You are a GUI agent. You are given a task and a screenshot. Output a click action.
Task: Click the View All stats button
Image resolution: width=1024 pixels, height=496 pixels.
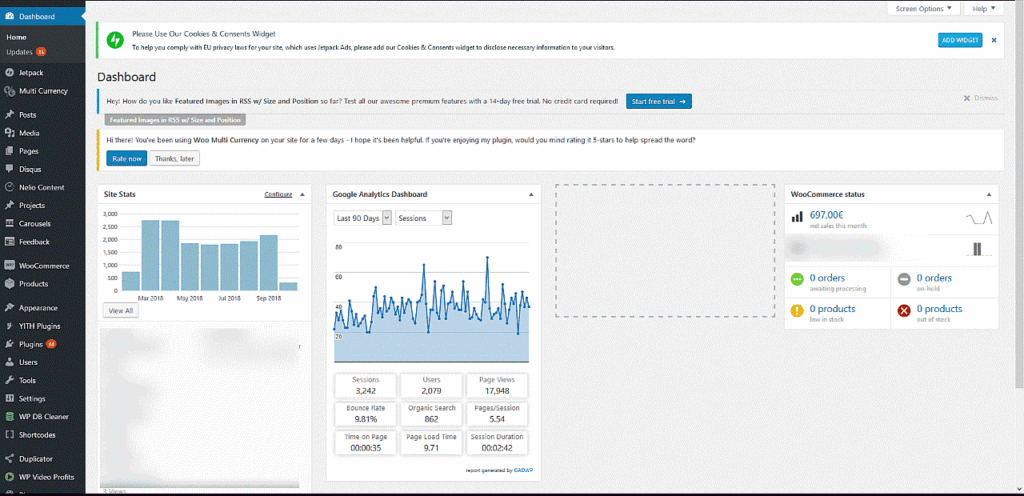121,311
